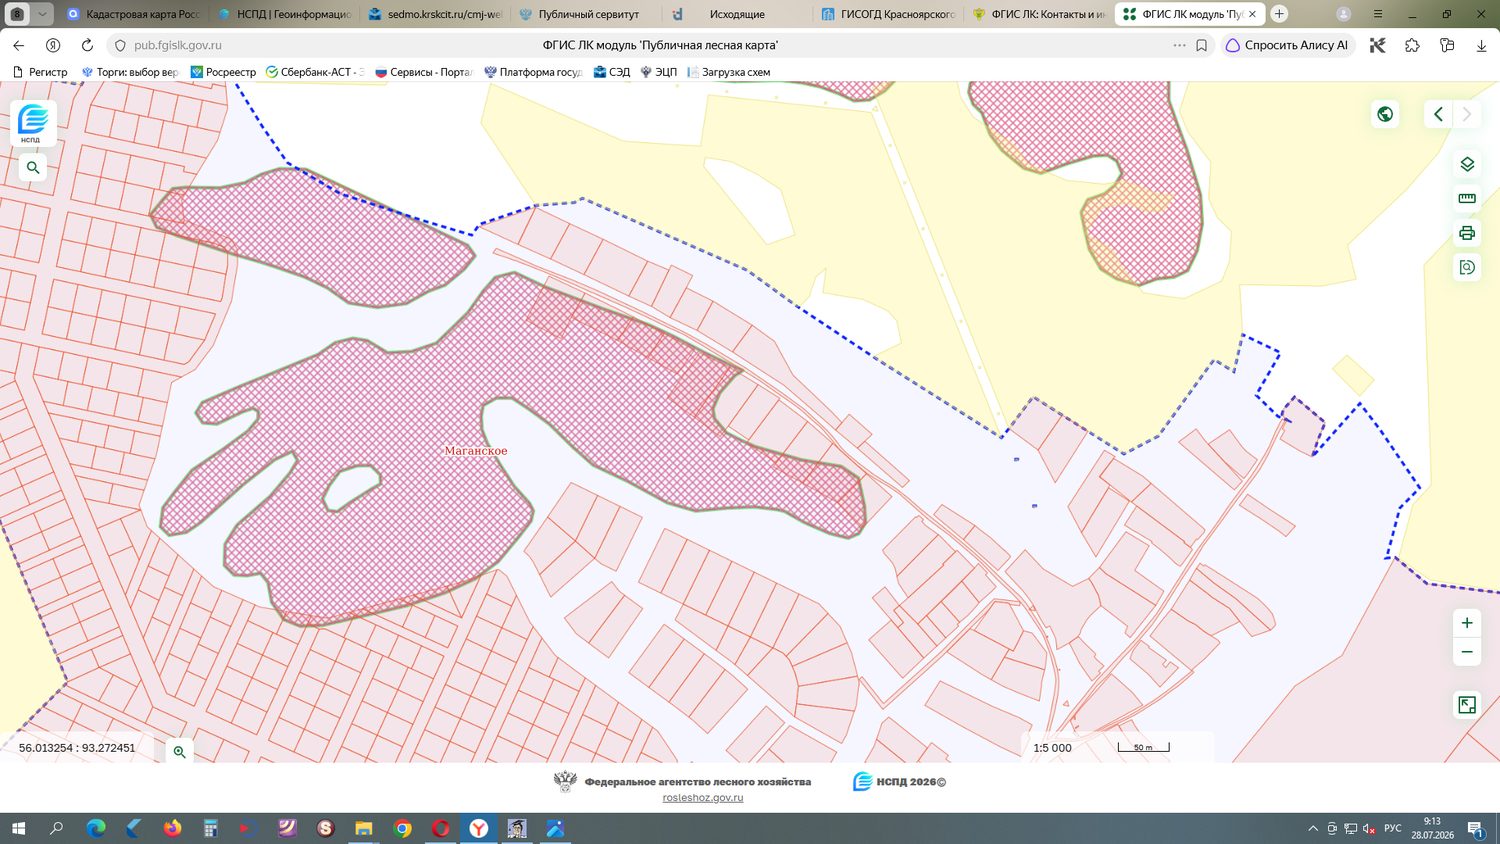Expand the tab list dropdown arrow
This screenshot has width=1500, height=844.
pos(42,14)
